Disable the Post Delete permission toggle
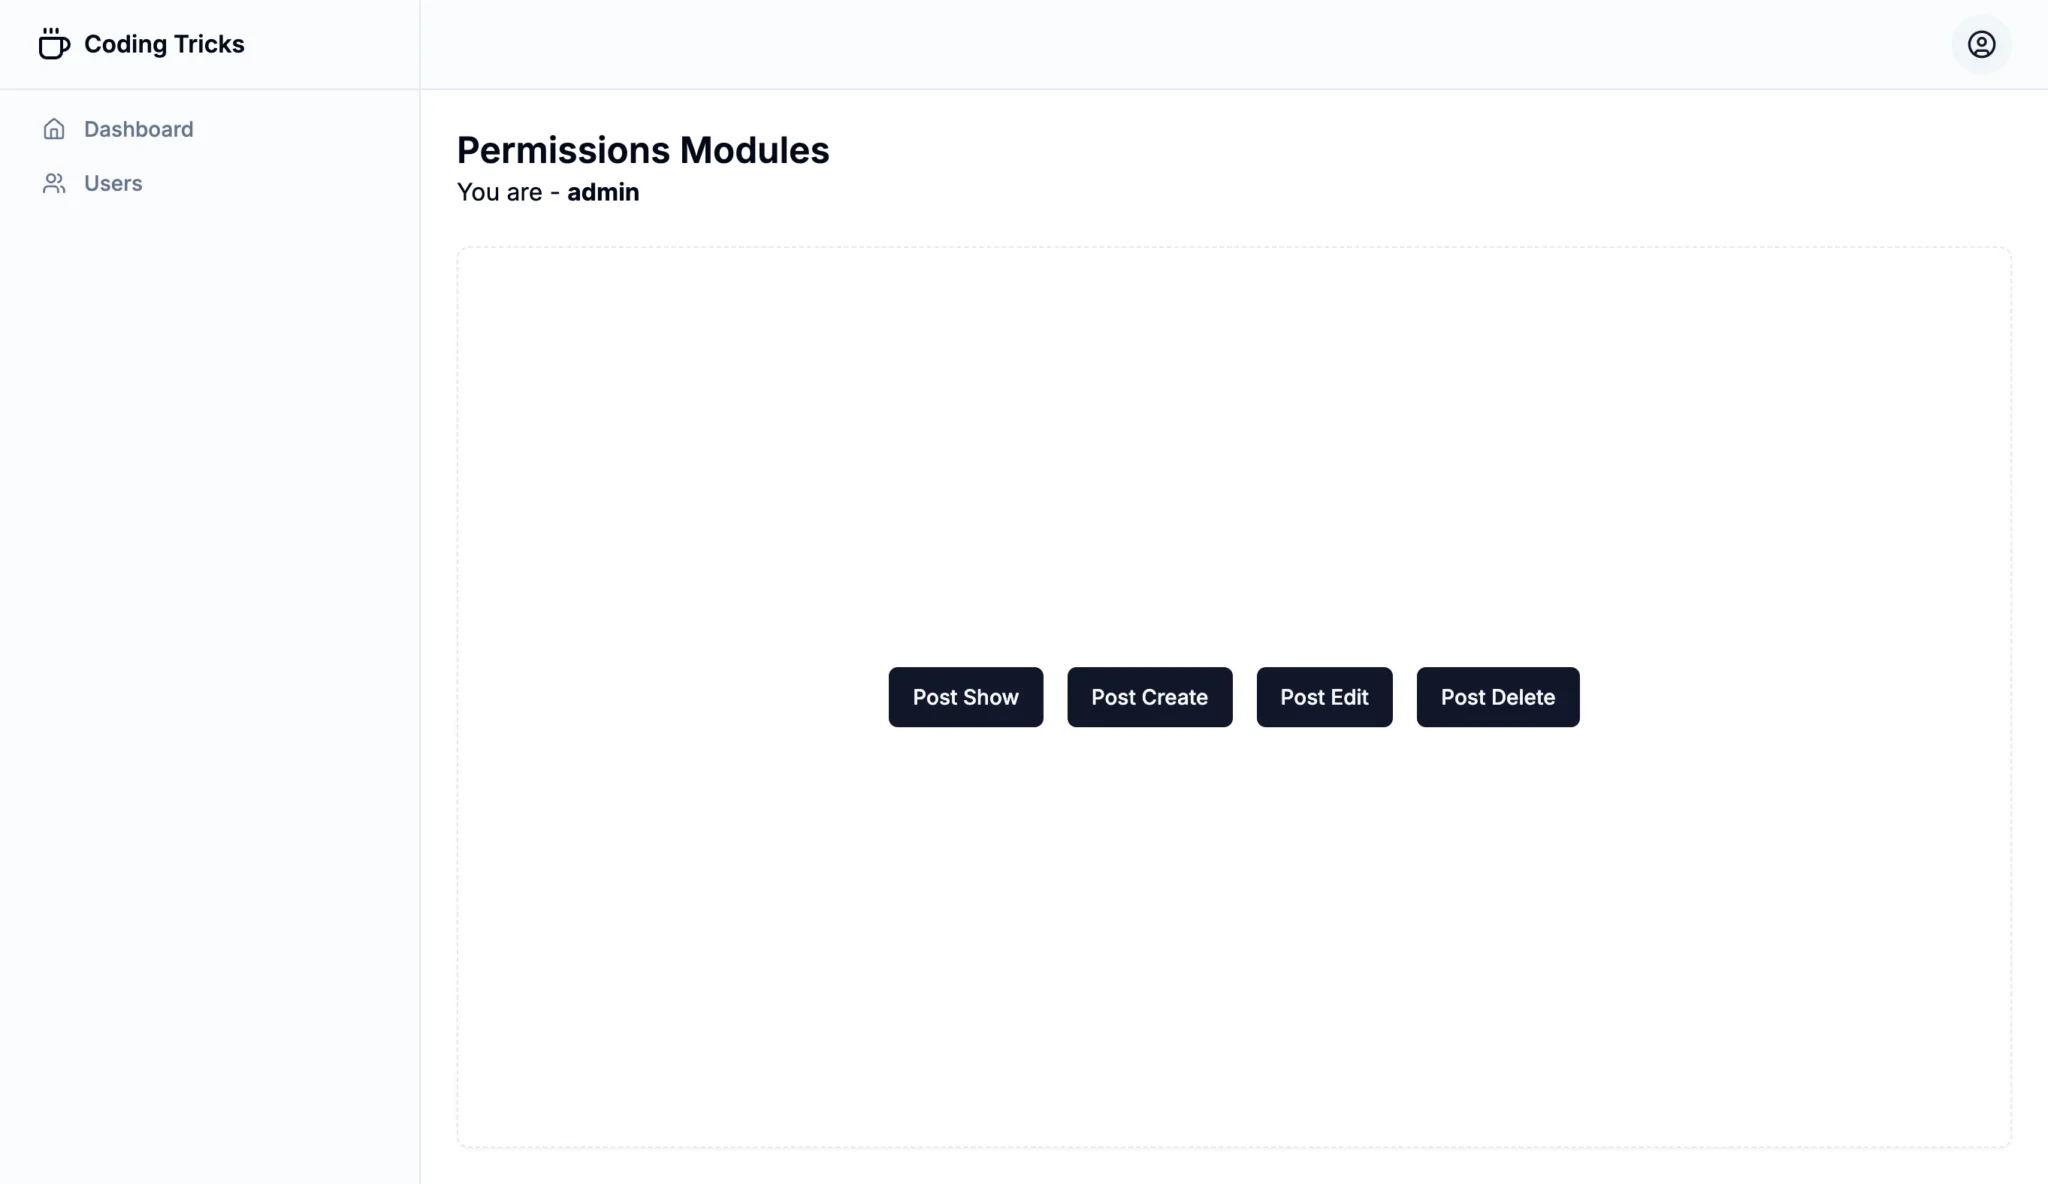This screenshot has height=1184, width=2048. tap(1497, 696)
